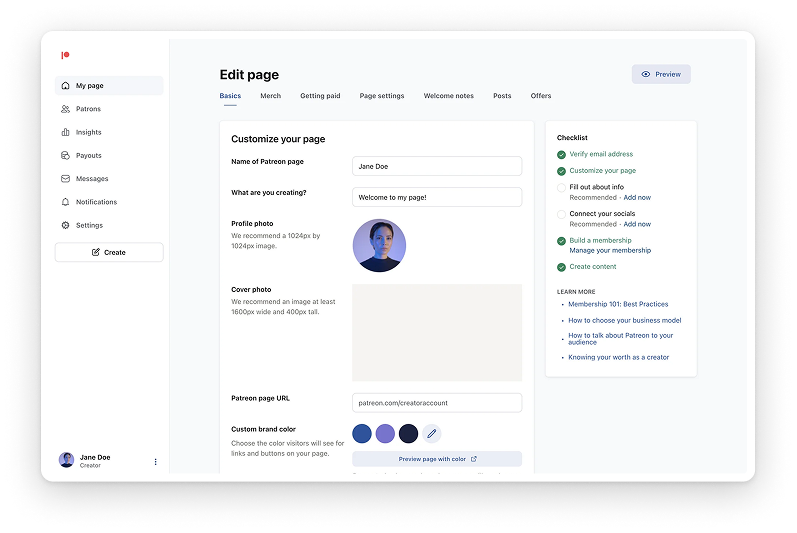Open Manage your membership link
This screenshot has width=797, height=533.
[610, 250]
